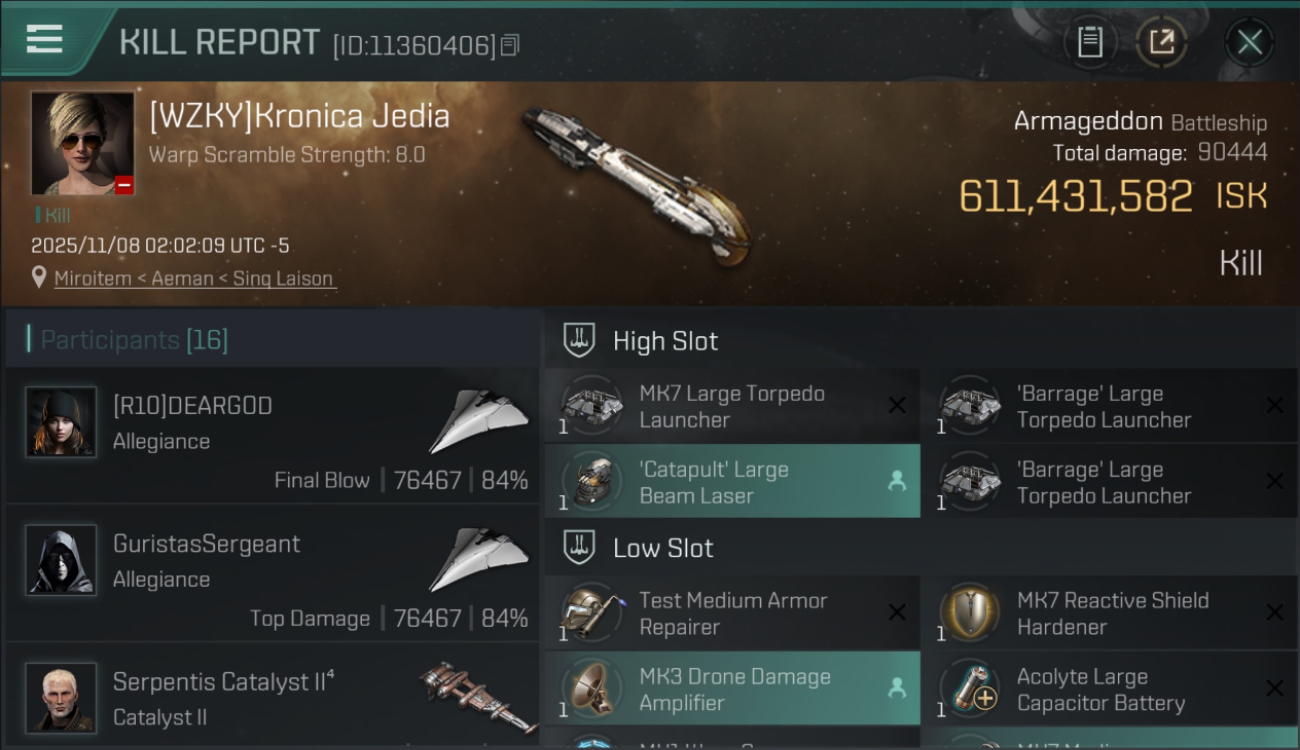1300x750 pixels.
Task: Copy the kill report ID icon
Action: [x=510, y=45]
